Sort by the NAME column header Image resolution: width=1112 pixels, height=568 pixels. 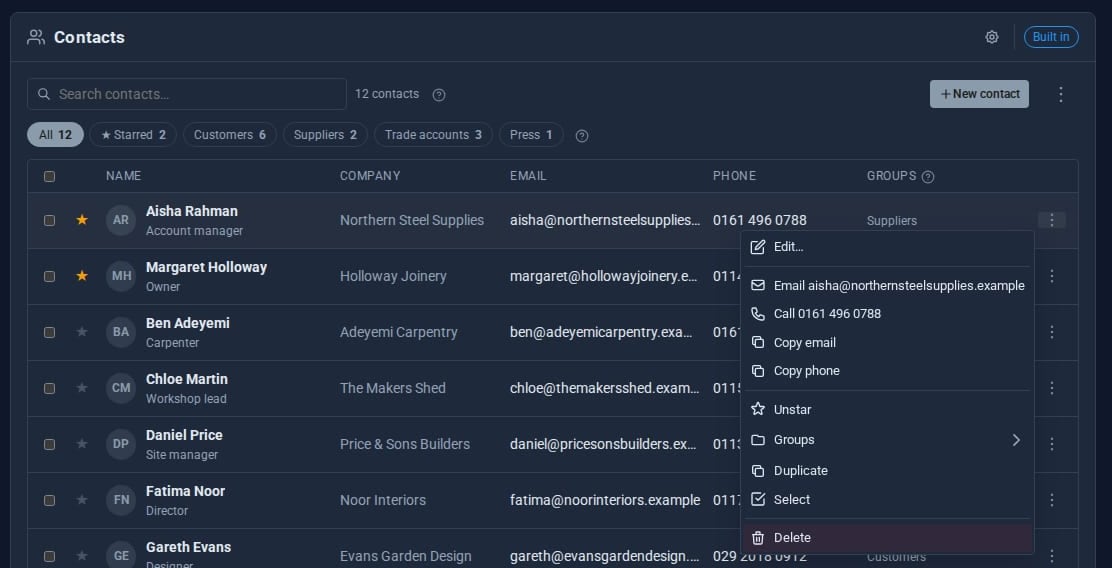pyautogui.click(x=123, y=176)
